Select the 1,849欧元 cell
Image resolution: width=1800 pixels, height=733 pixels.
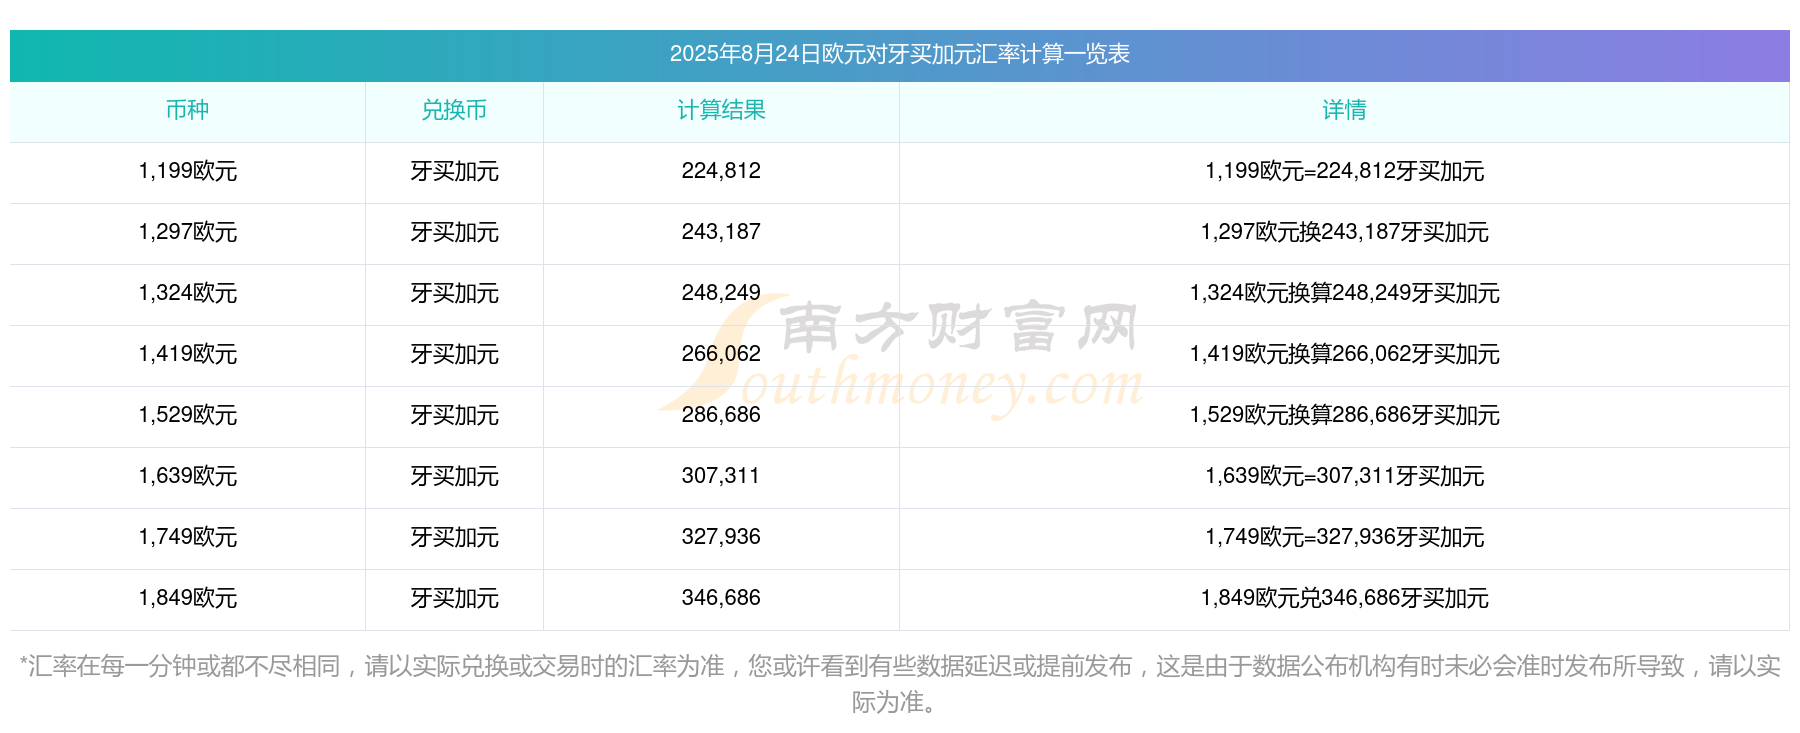click(187, 598)
